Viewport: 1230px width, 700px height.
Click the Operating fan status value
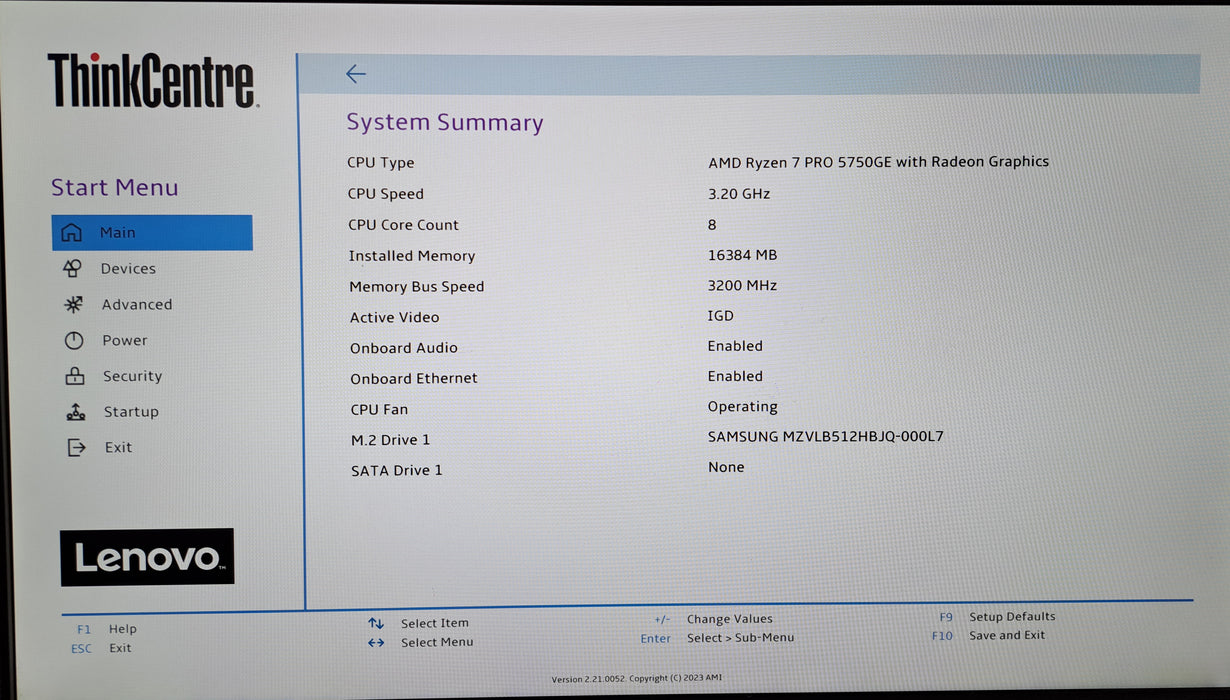point(743,407)
